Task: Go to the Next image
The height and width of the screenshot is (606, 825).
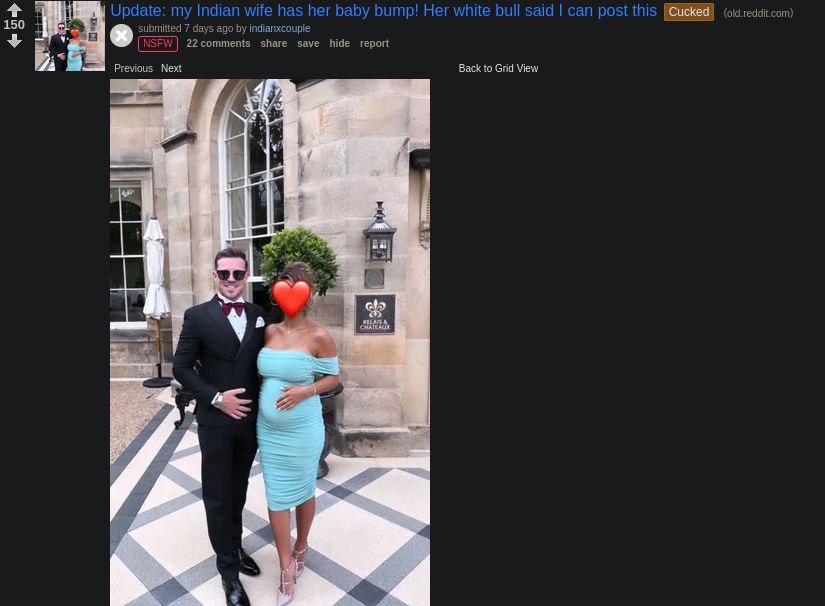Action: coord(171,68)
